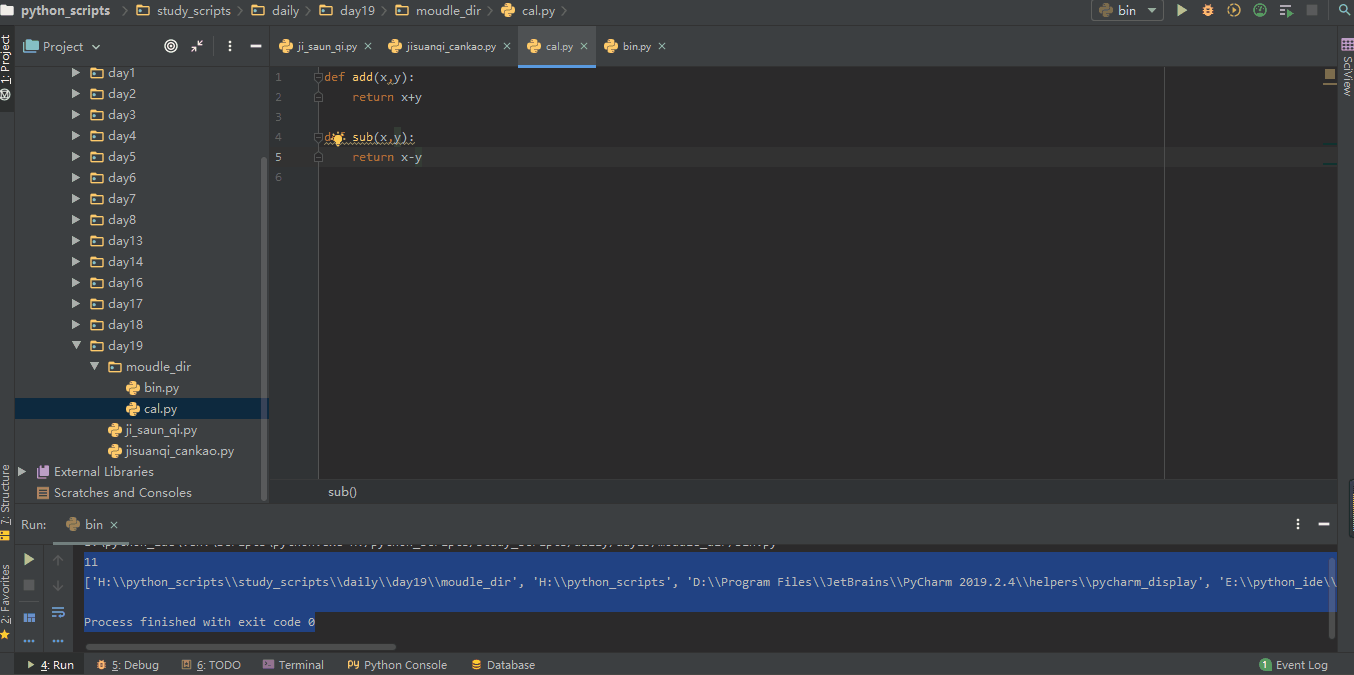Click the Run with concurrency diagram icon
The height and width of the screenshot is (675, 1354).
tap(1286, 11)
